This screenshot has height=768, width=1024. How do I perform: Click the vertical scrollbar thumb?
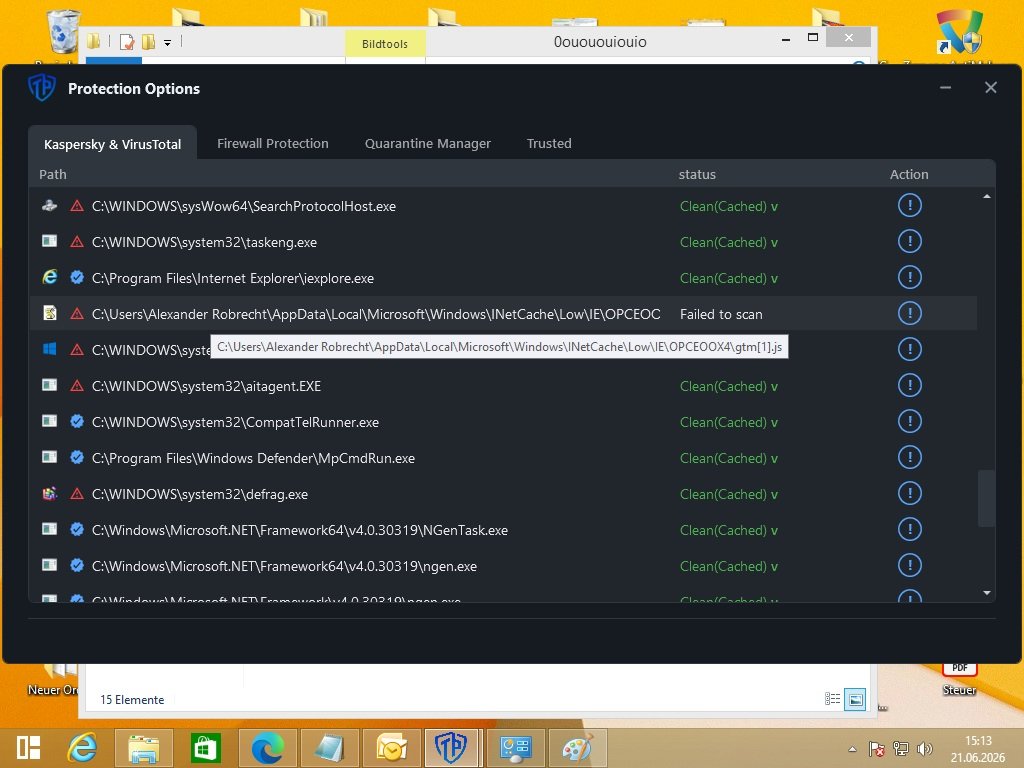(986, 498)
